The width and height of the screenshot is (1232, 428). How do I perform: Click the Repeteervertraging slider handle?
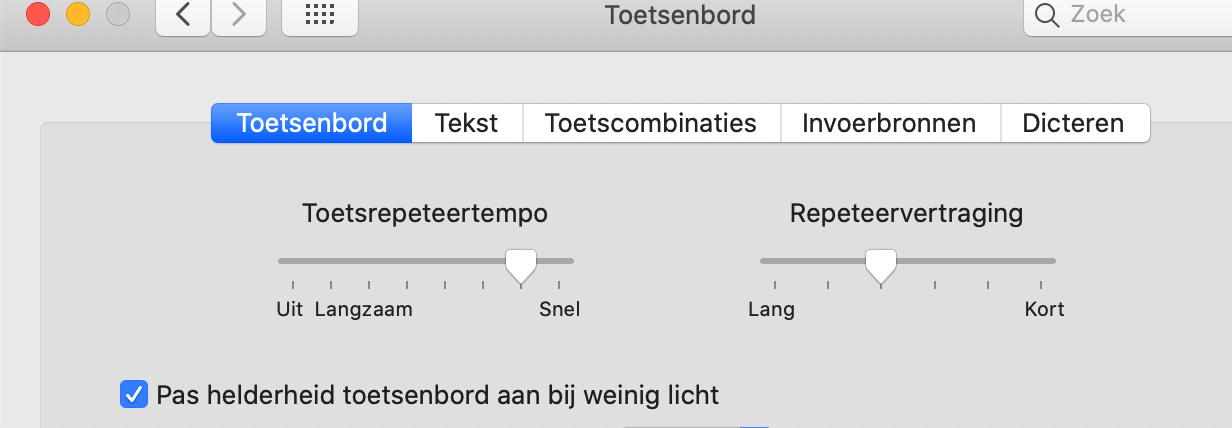pyautogui.click(x=880, y=264)
